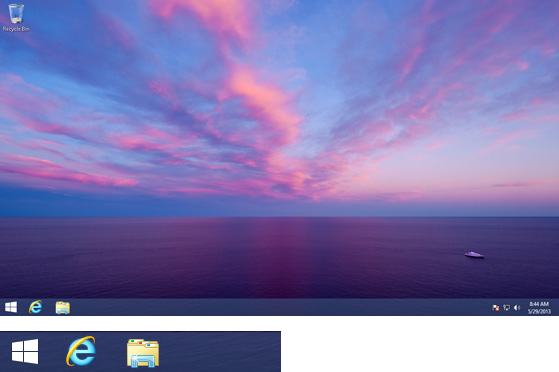Screen dimensions: 559x372
Task: Click Start button on the desktop taskbar
Action: click(11, 307)
